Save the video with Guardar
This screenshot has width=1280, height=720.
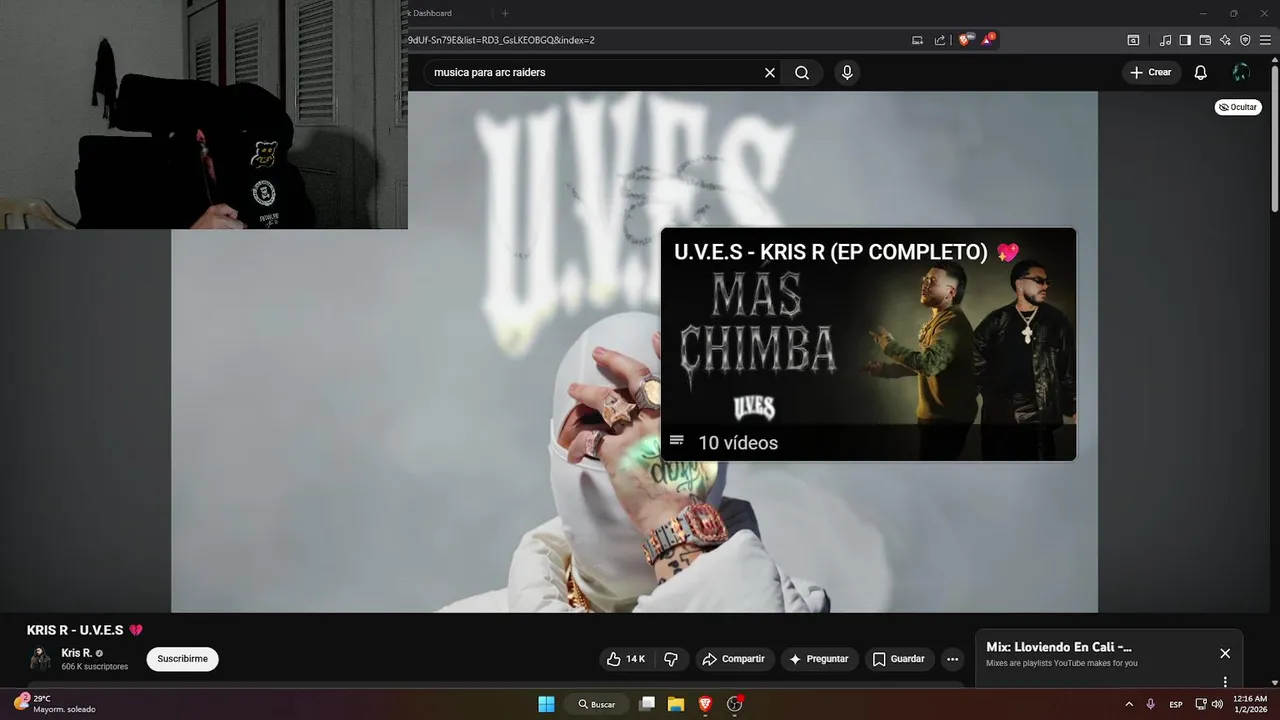tap(898, 659)
